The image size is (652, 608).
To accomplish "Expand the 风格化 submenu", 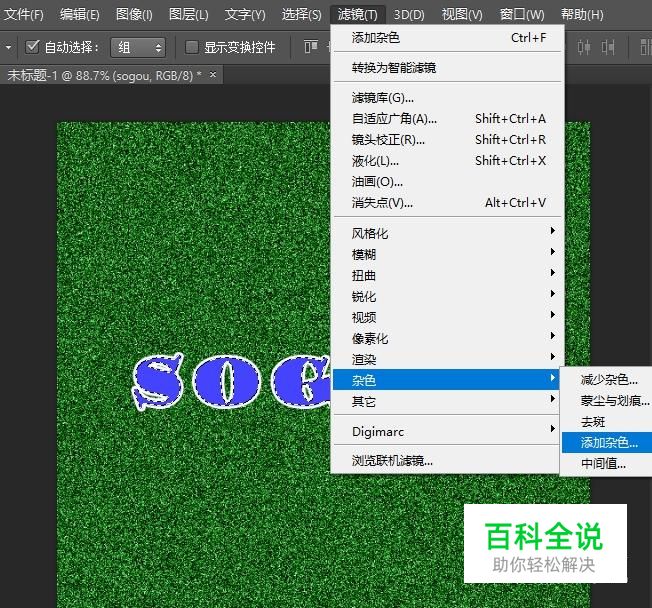I will [447, 233].
